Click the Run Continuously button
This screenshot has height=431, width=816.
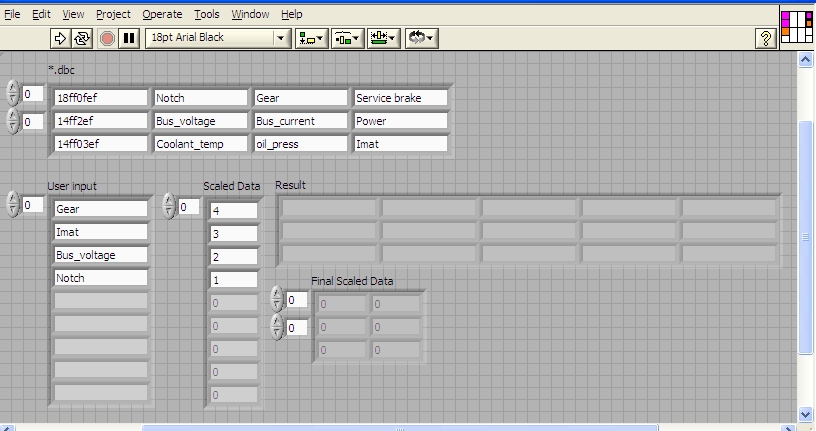[x=82, y=38]
